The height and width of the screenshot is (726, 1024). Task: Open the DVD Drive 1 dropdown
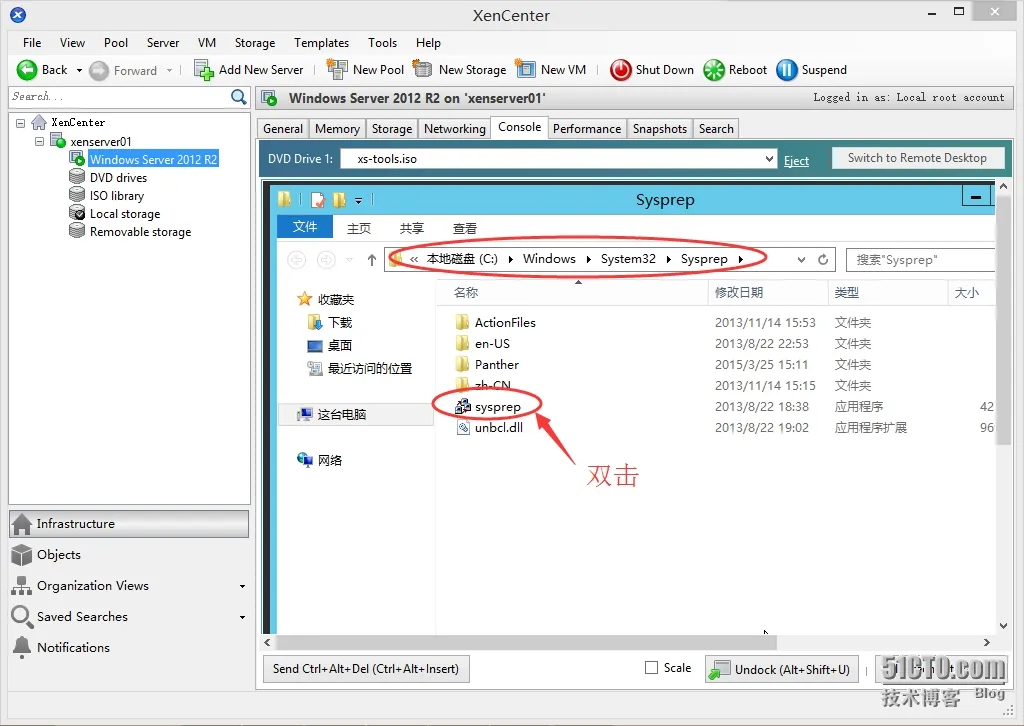pos(769,159)
